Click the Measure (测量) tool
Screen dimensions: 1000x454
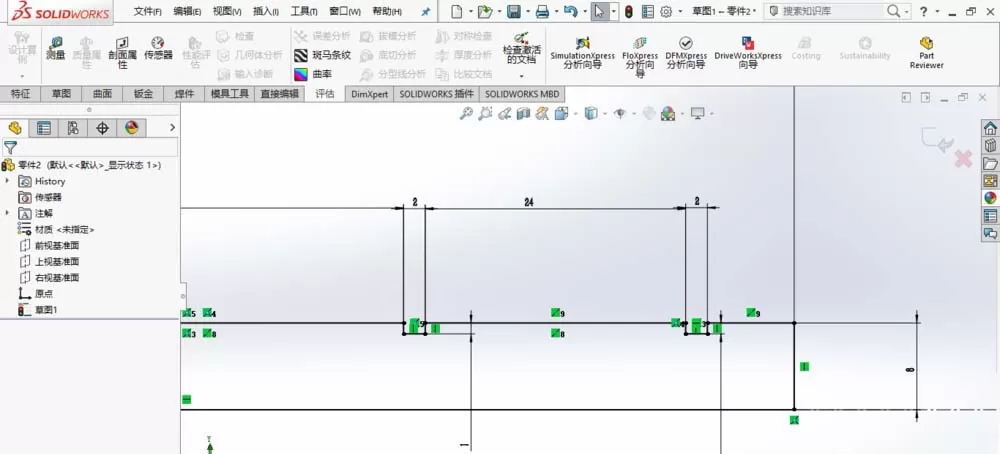[55, 48]
